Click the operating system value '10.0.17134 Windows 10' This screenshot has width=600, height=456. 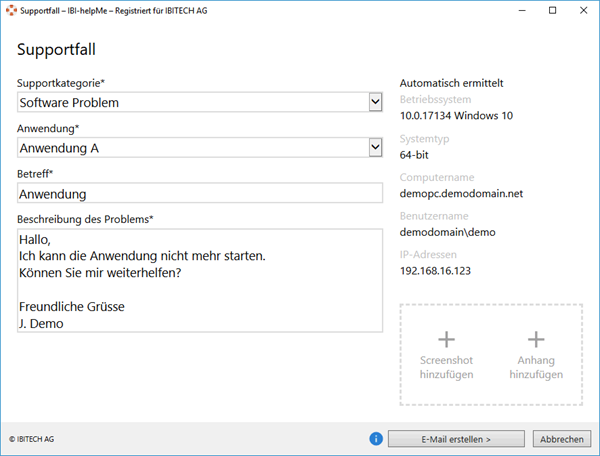pyautogui.click(x=455, y=116)
